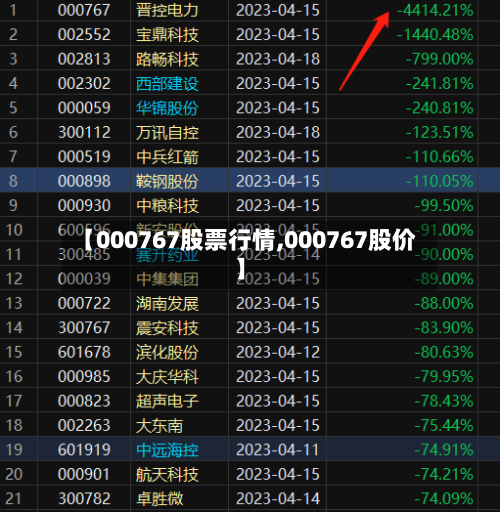
Task: Click the -123.51% value
Action: click(x=439, y=132)
